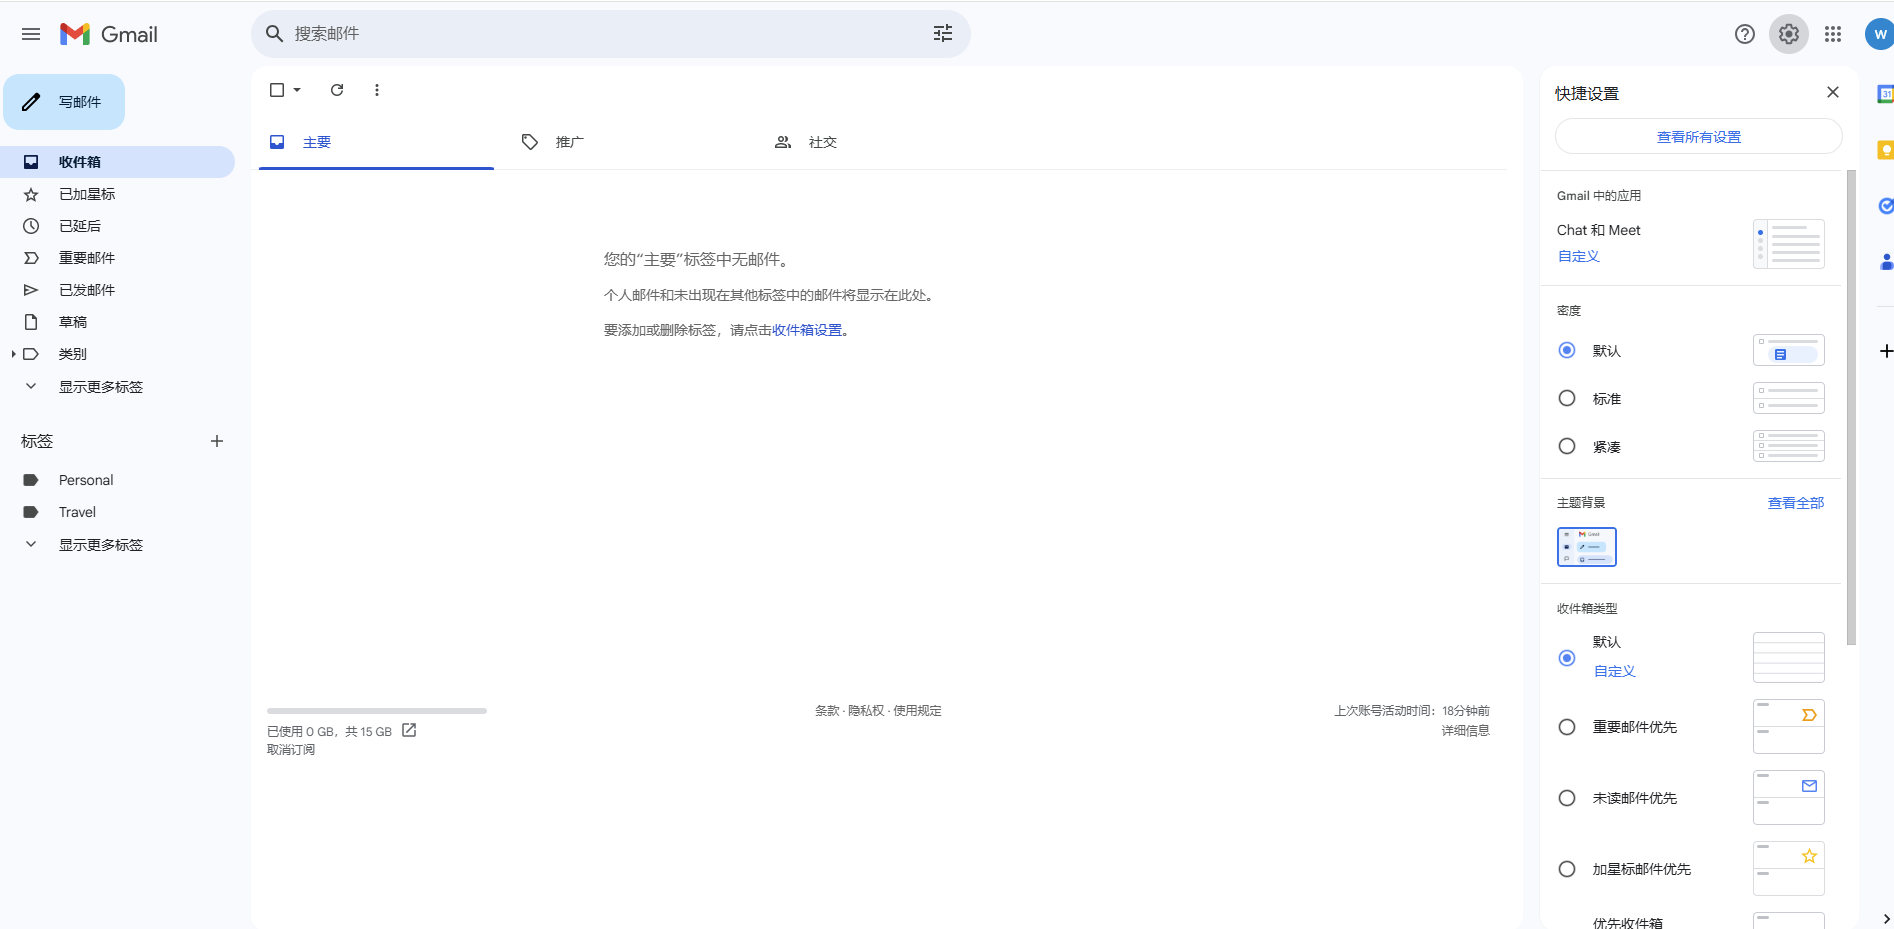
Task: Select 重要邮件优先 inbox type
Action: [1566, 727]
